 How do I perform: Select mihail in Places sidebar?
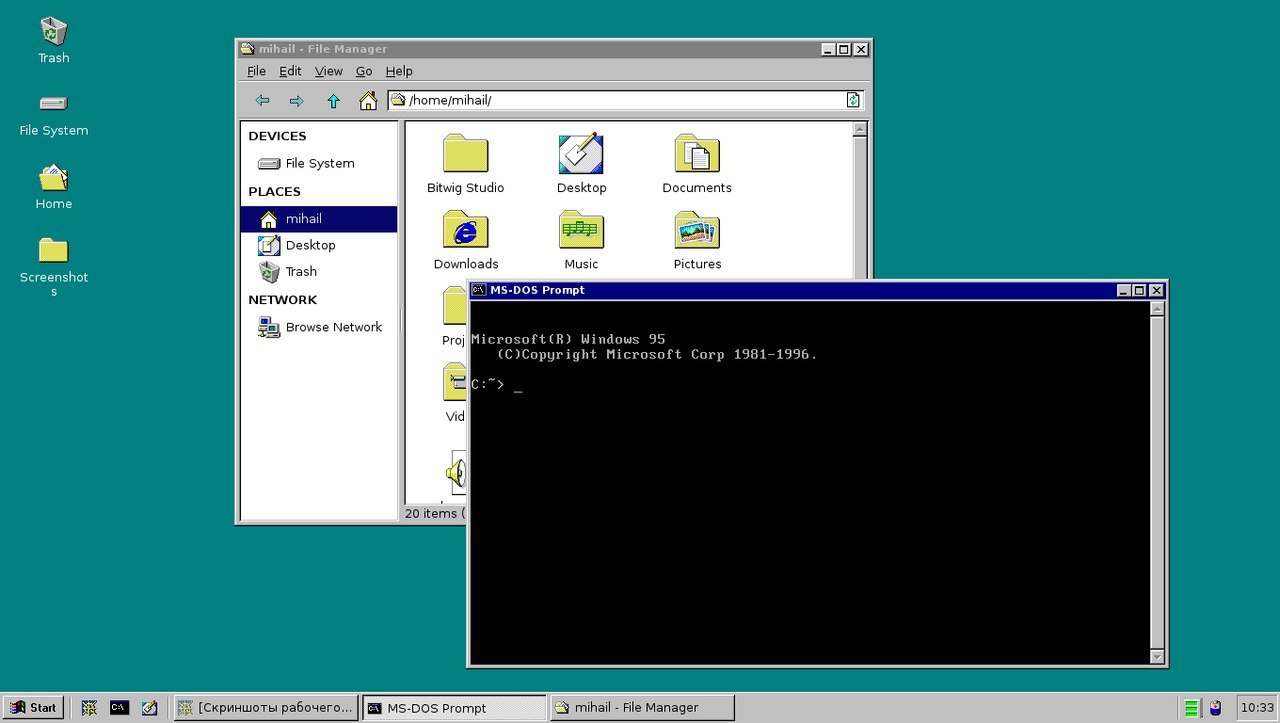pyautogui.click(x=319, y=219)
